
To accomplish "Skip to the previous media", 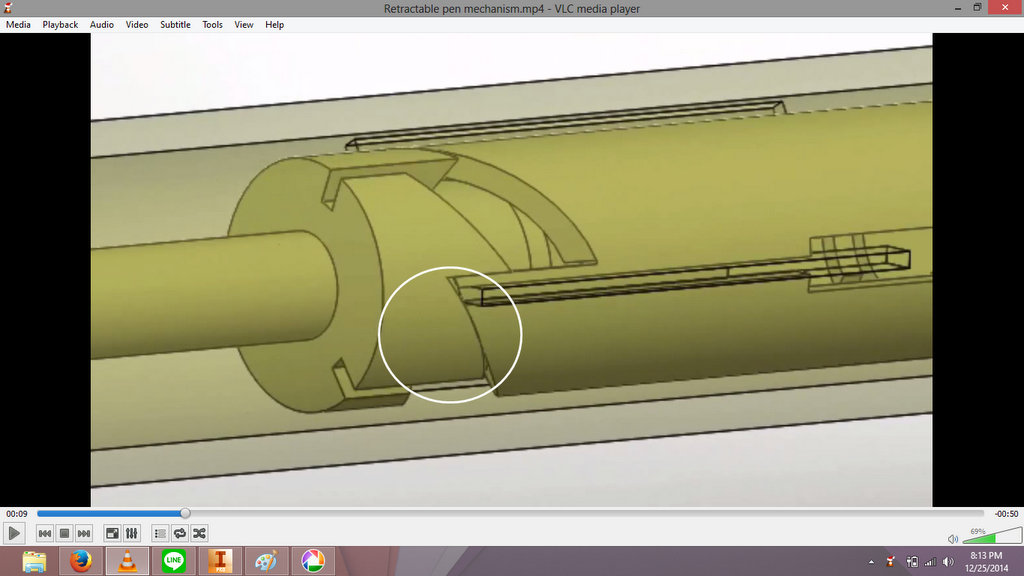I will (44, 533).
